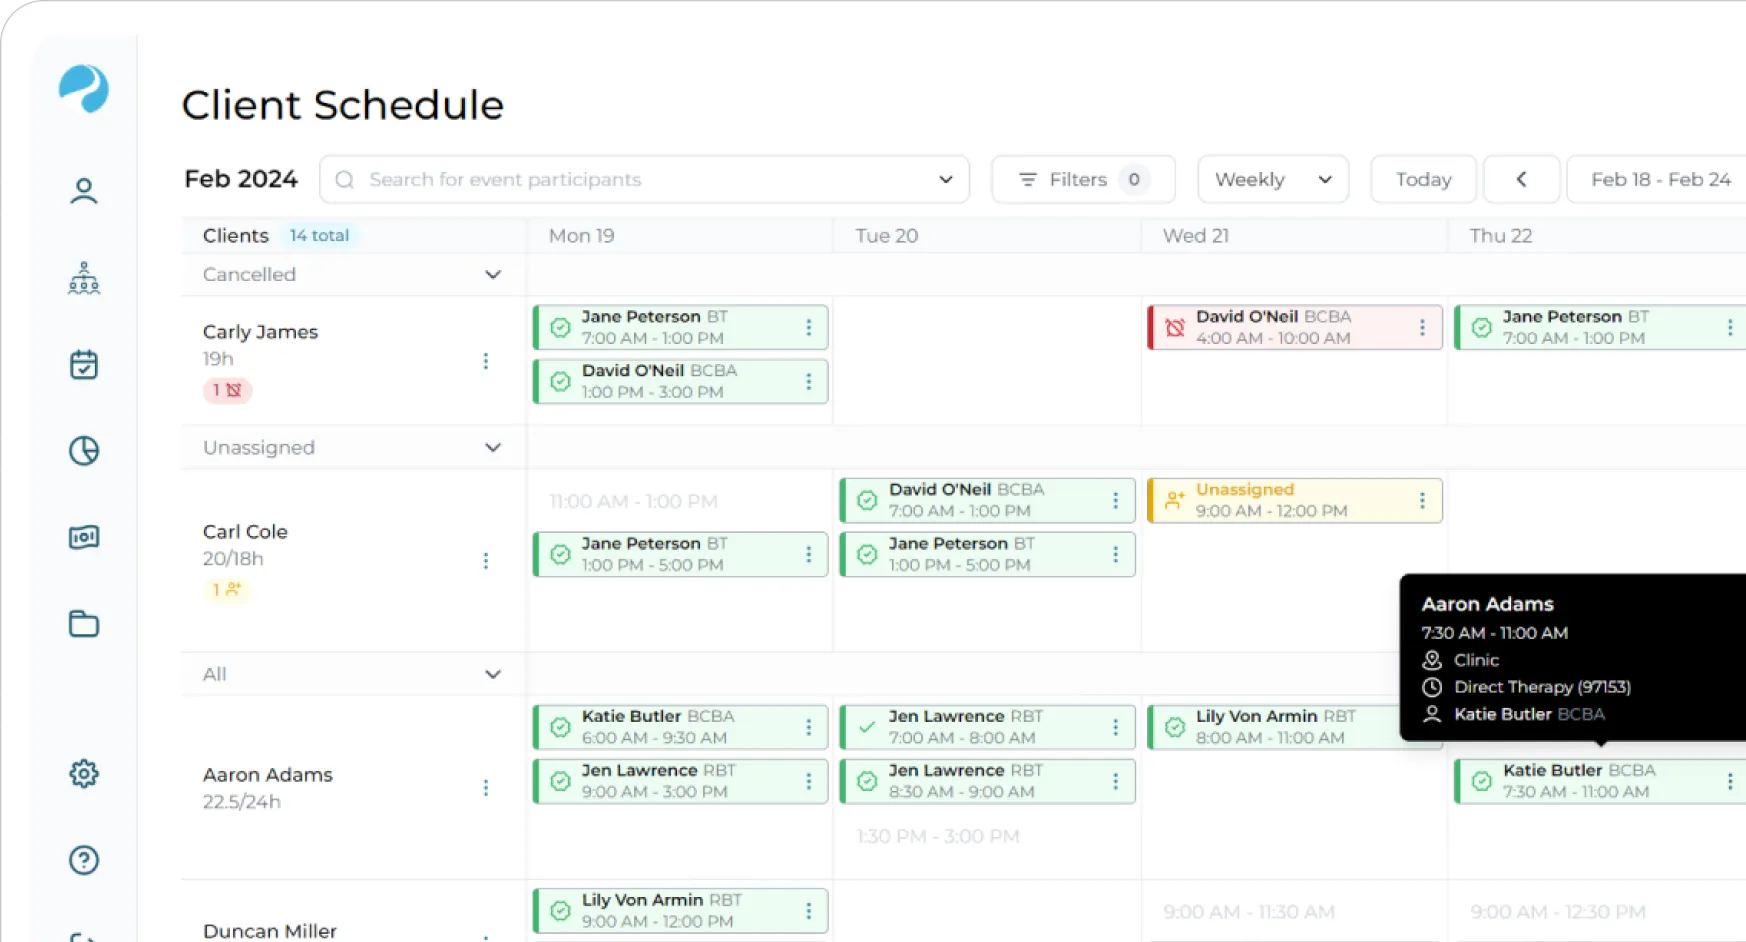The image size is (1746, 942).
Task: Open Katie Butler 7:30 AM Thursday event
Action: (1600, 781)
